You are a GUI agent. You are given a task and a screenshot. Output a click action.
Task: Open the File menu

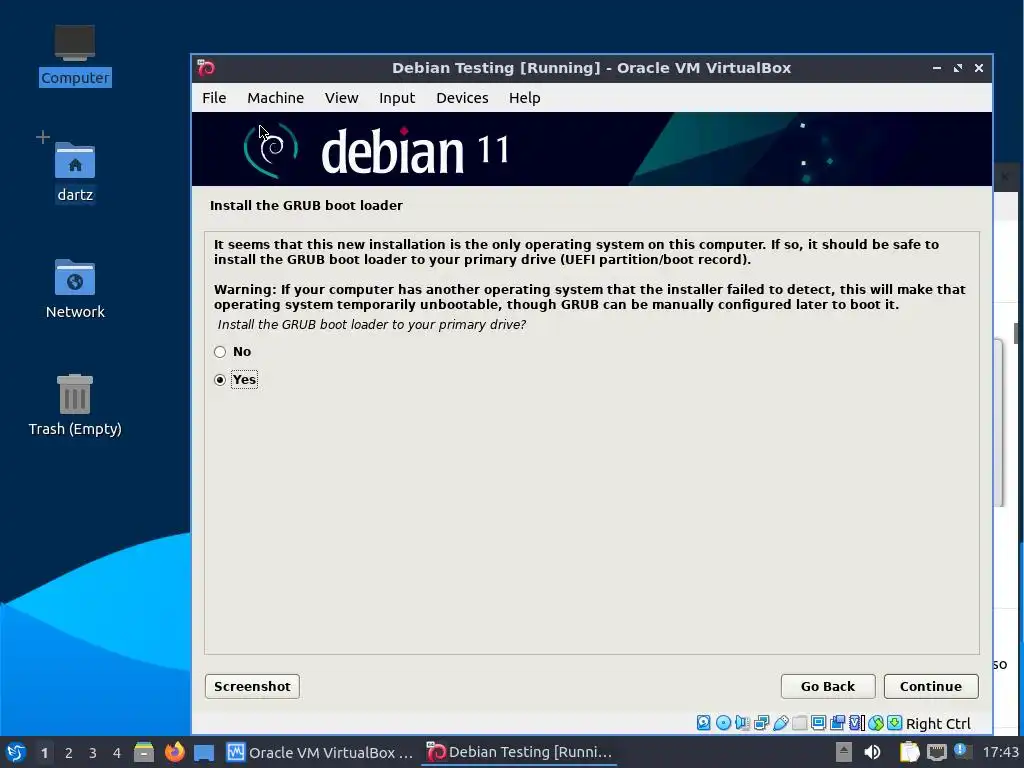click(x=214, y=98)
